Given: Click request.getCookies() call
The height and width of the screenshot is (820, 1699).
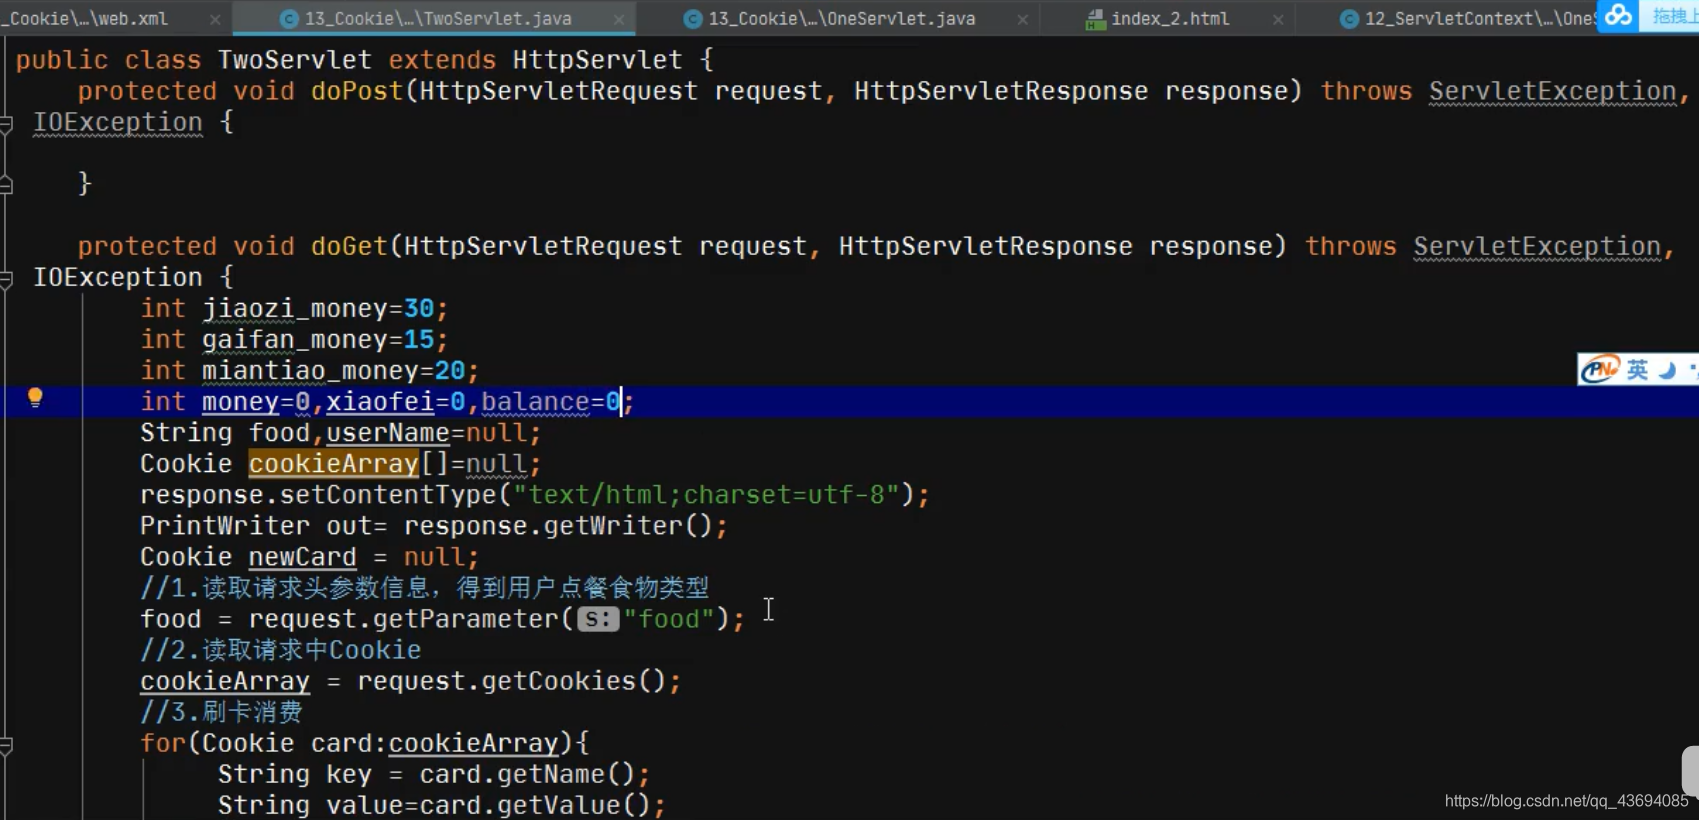Looking at the screenshot, I should [x=511, y=680].
